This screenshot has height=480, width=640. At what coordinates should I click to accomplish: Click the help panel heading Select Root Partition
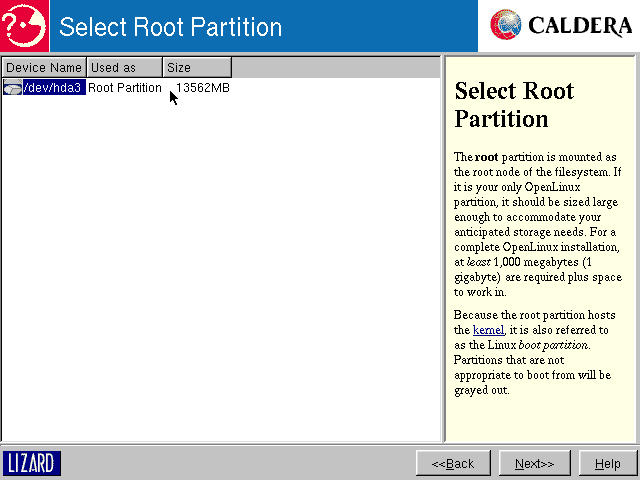(x=514, y=105)
